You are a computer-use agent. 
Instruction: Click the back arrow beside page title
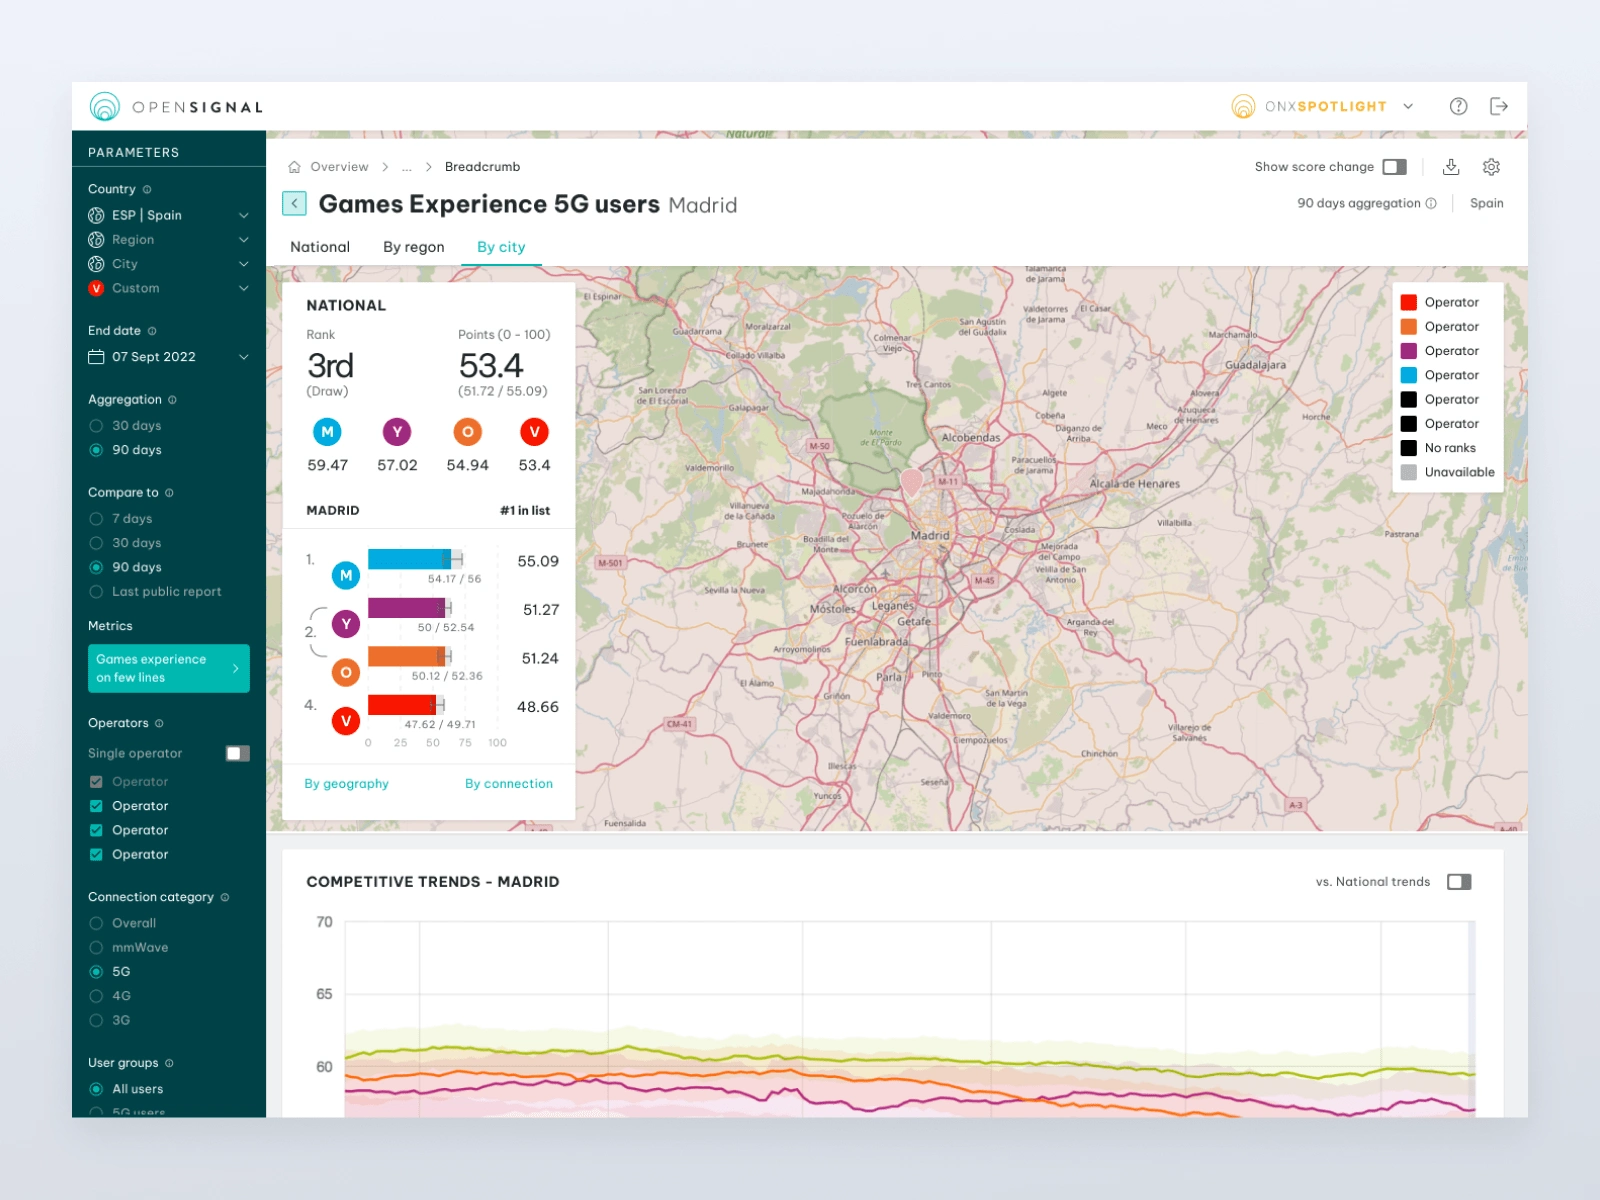(294, 204)
